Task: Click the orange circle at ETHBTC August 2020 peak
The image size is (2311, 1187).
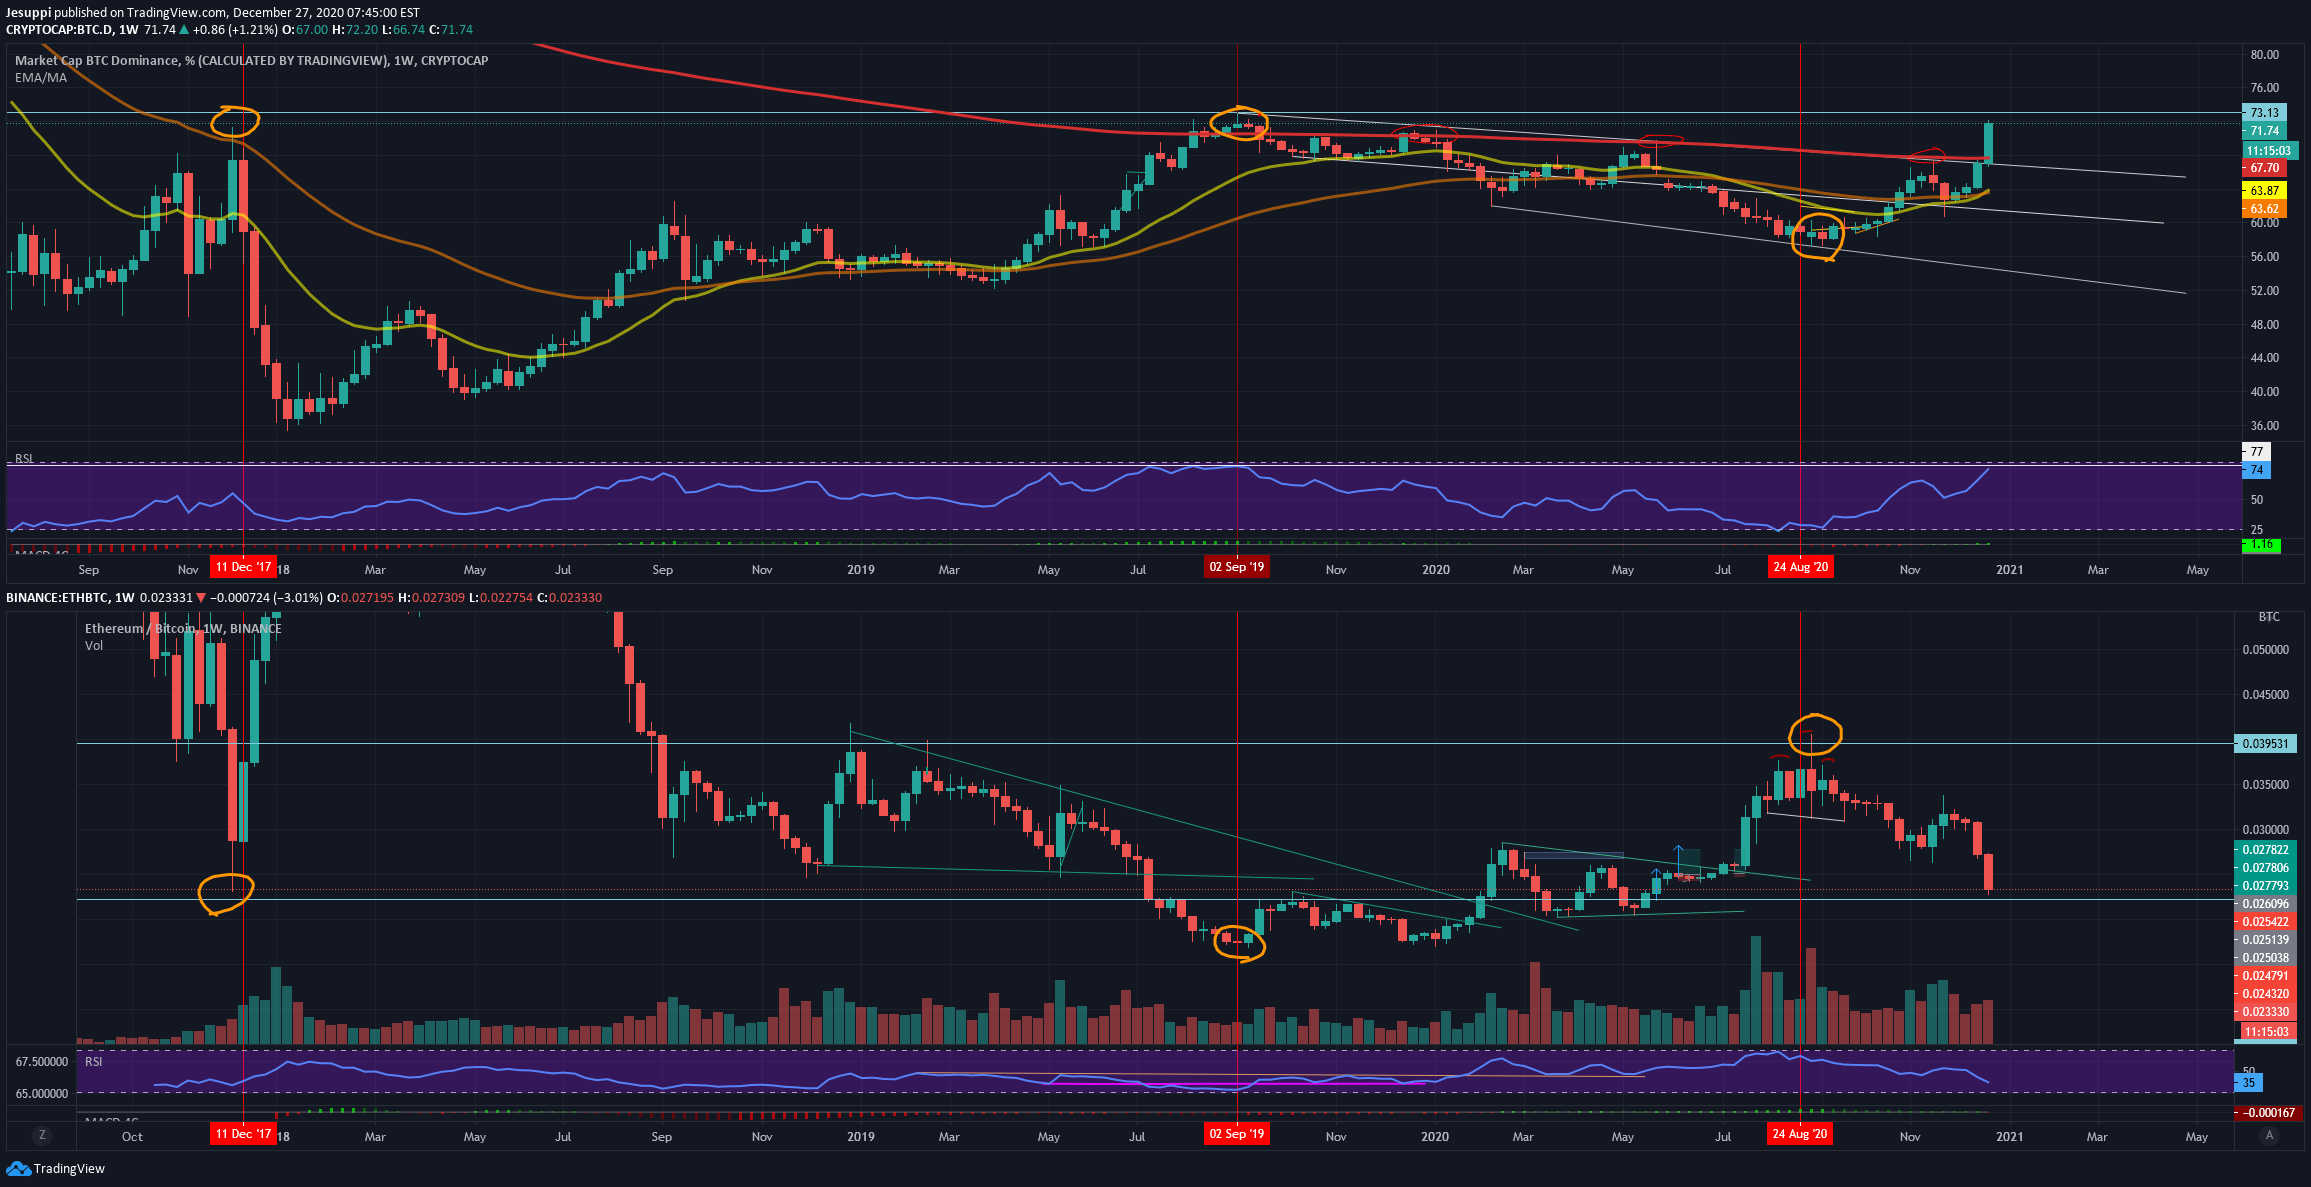Action: pos(1814,734)
